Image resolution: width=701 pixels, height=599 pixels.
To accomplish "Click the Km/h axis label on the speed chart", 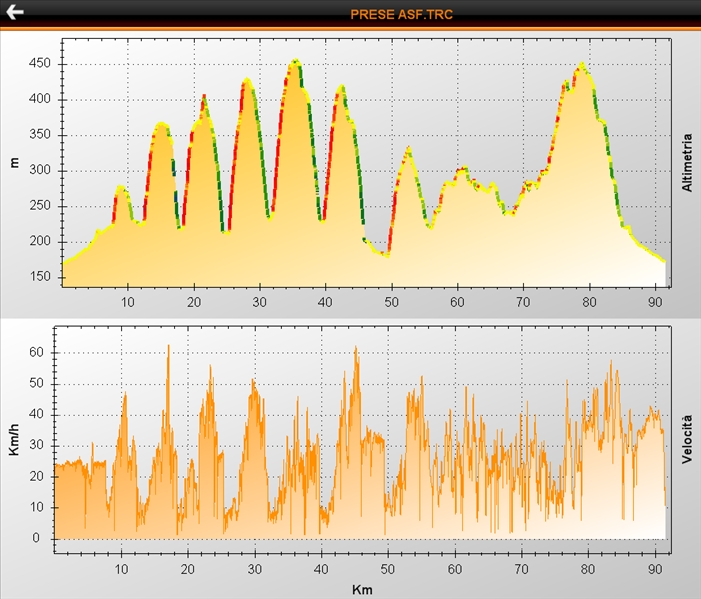I will tap(14, 439).
